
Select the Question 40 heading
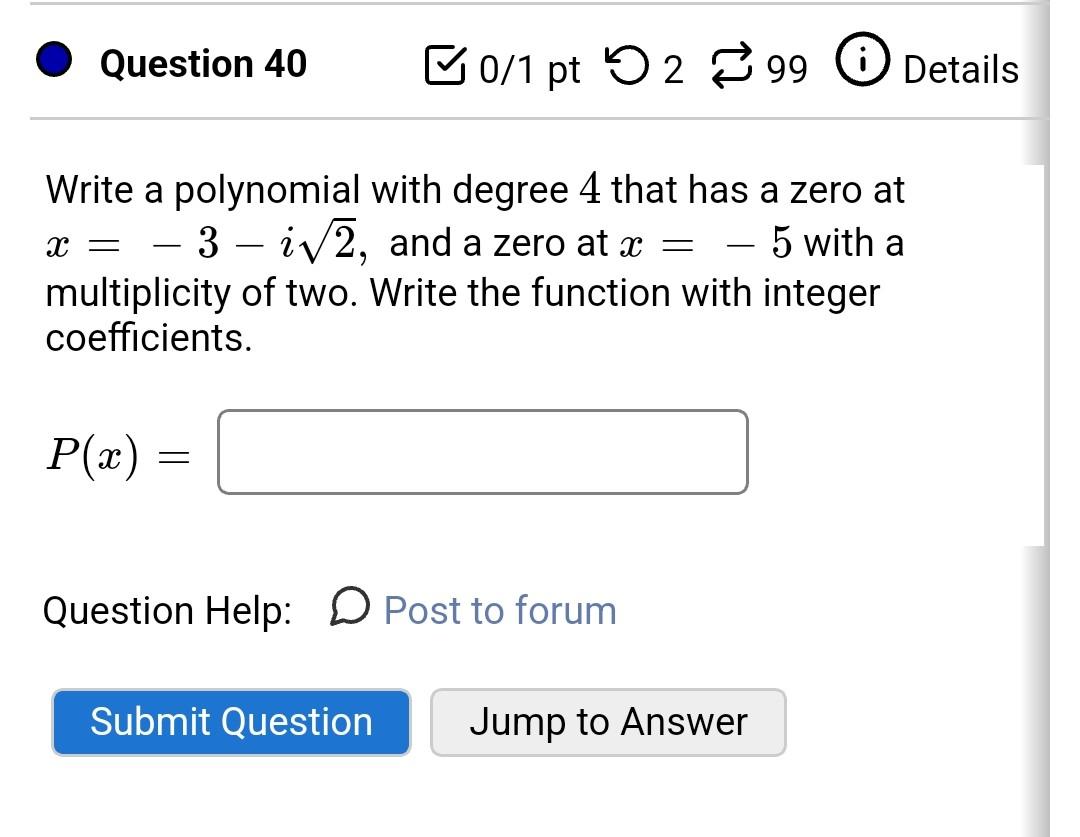point(203,63)
